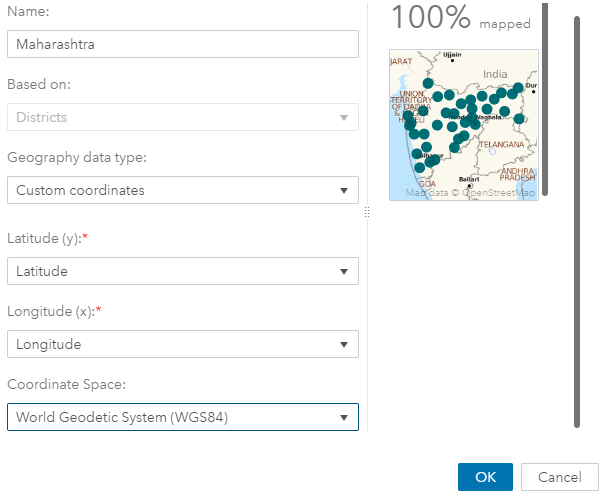Expand the World Geodetic System dropdown
The image size is (608, 500).
pyautogui.click(x=182, y=417)
